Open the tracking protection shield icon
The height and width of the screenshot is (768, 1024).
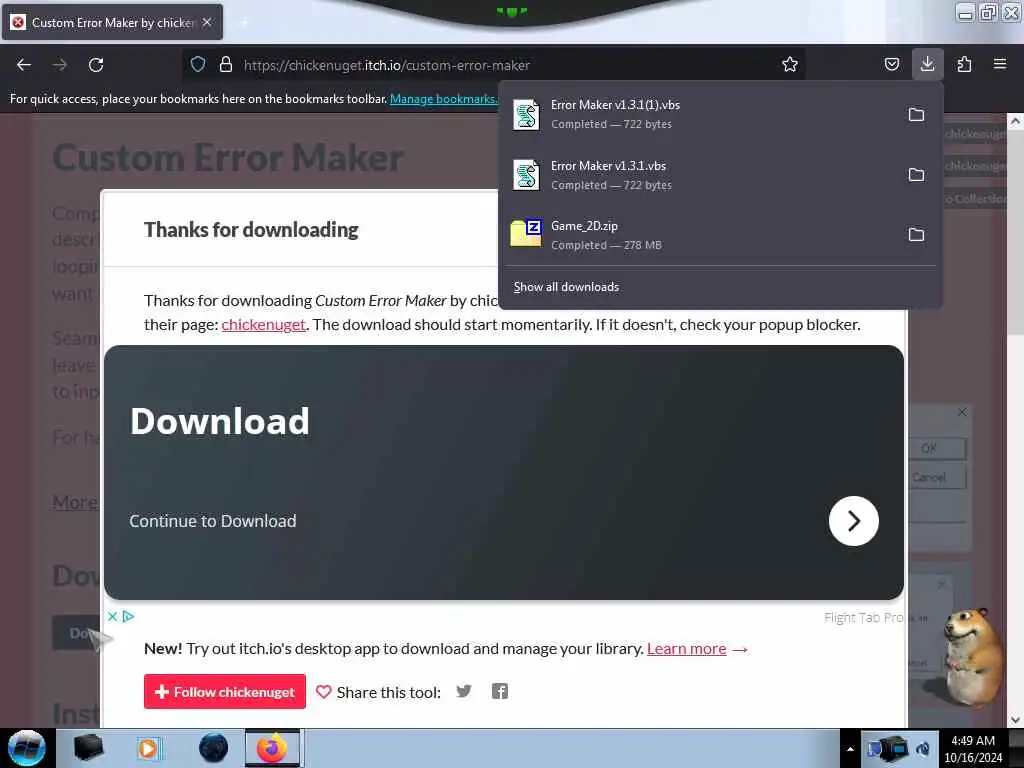click(x=198, y=64)
